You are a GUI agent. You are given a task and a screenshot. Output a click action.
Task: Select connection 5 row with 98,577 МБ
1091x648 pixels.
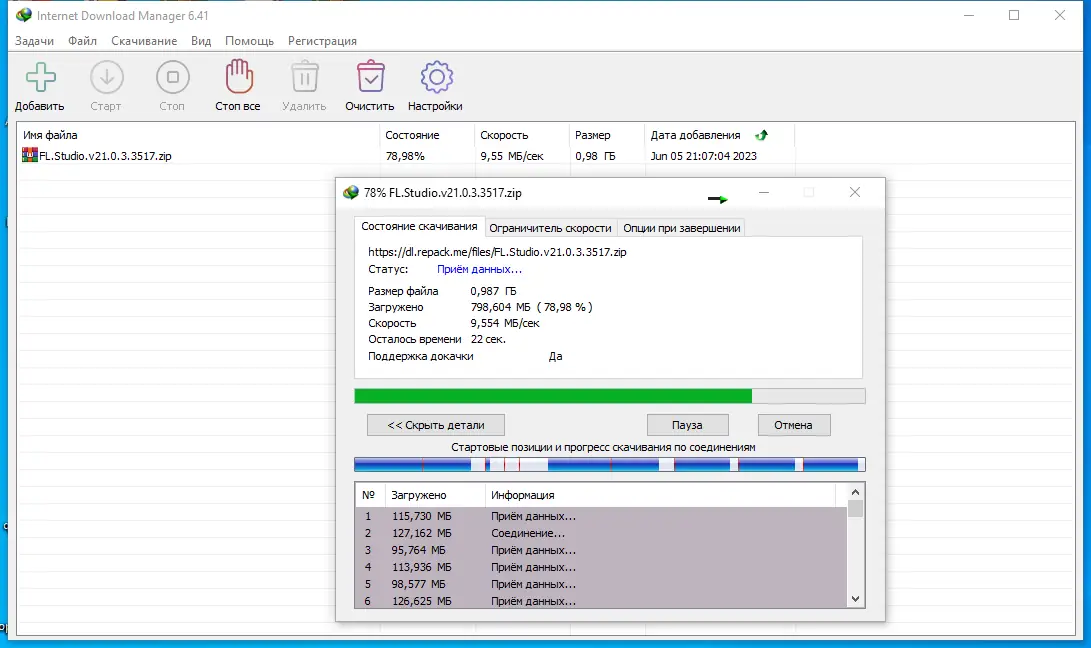pyautogui.click(x=601, y=584)
